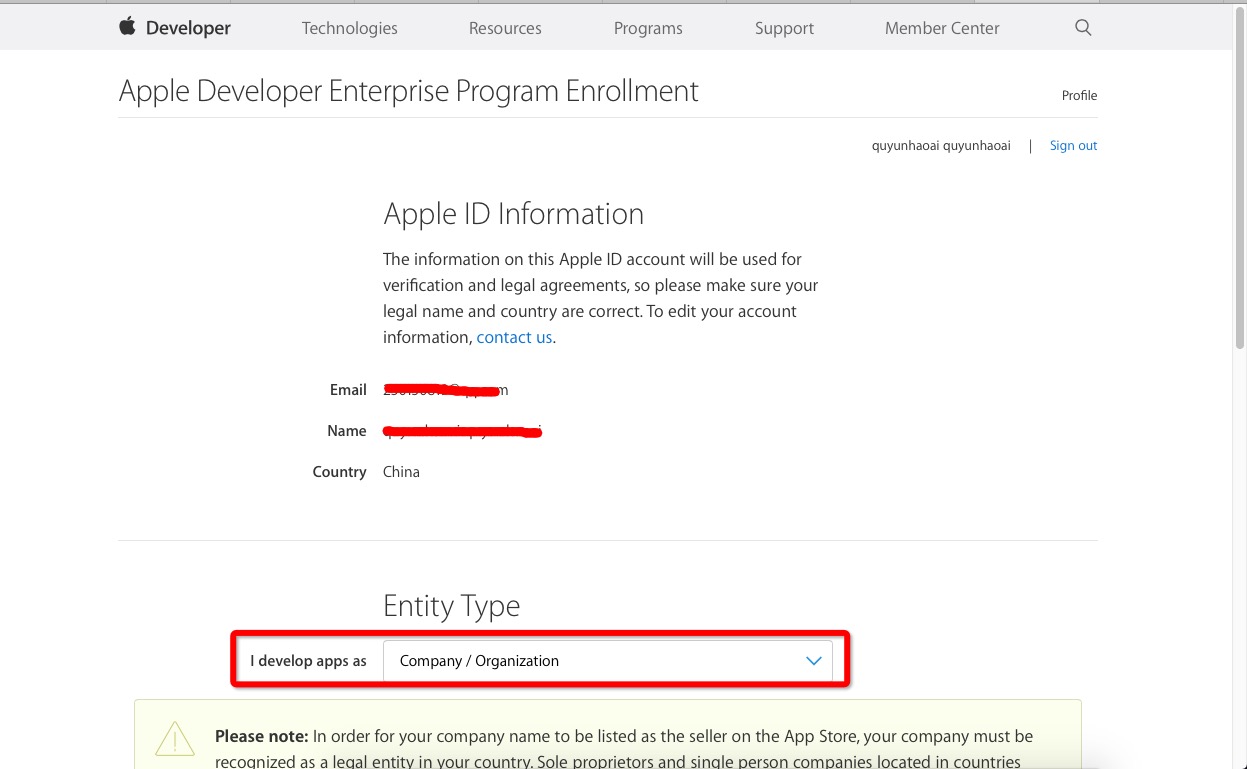Click the Entity Type heading
Image resolution: width=1247 pixels, height=769 pixels.
pyautogui.click(x=451, y=606)
